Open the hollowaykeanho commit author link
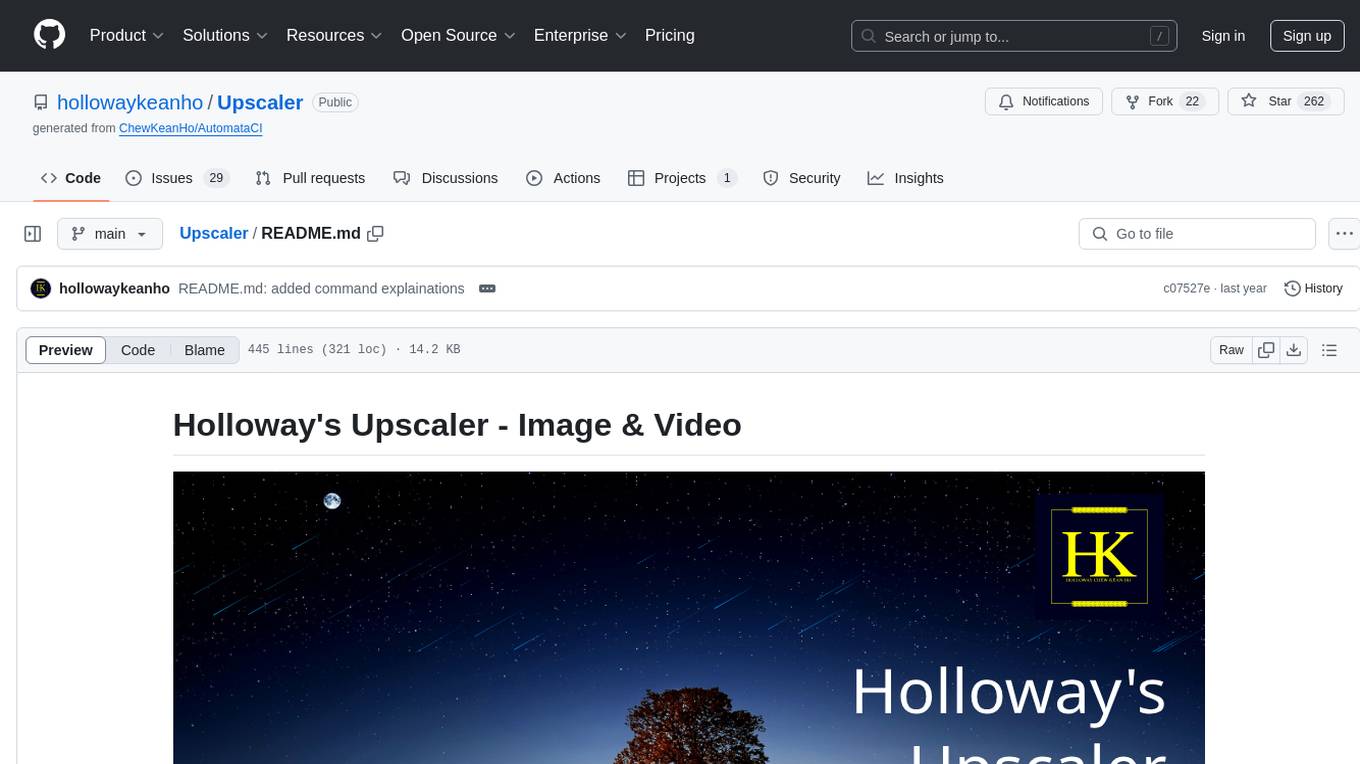 click(114, 288)
